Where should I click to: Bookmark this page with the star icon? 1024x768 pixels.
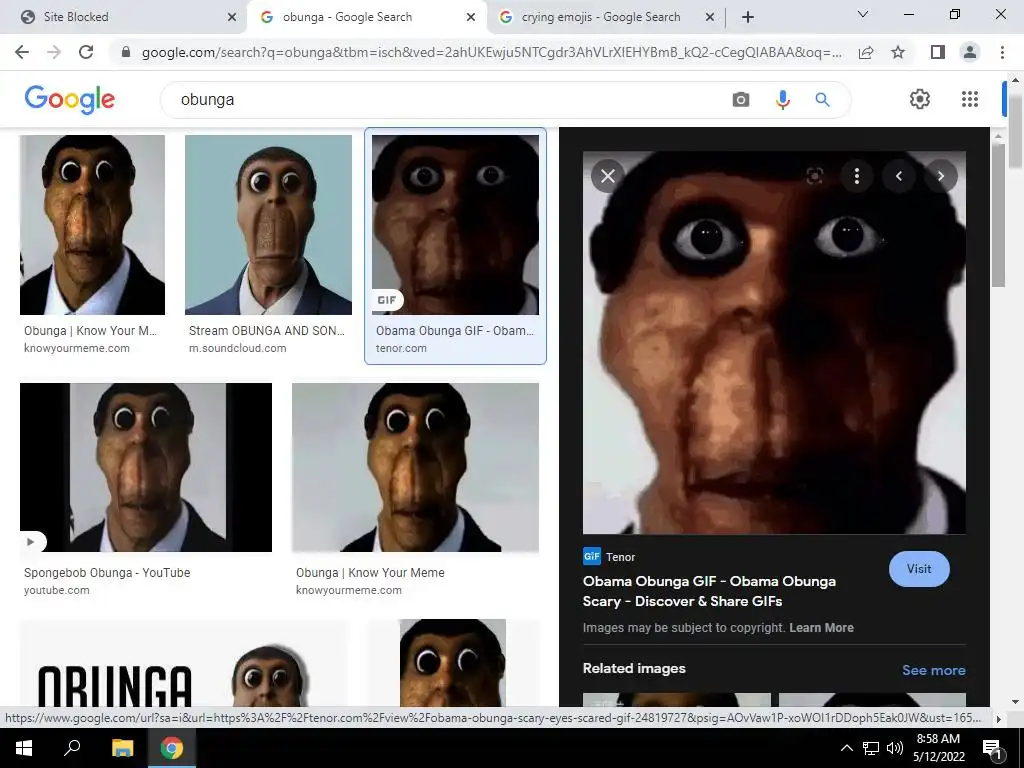coord(898,52)
